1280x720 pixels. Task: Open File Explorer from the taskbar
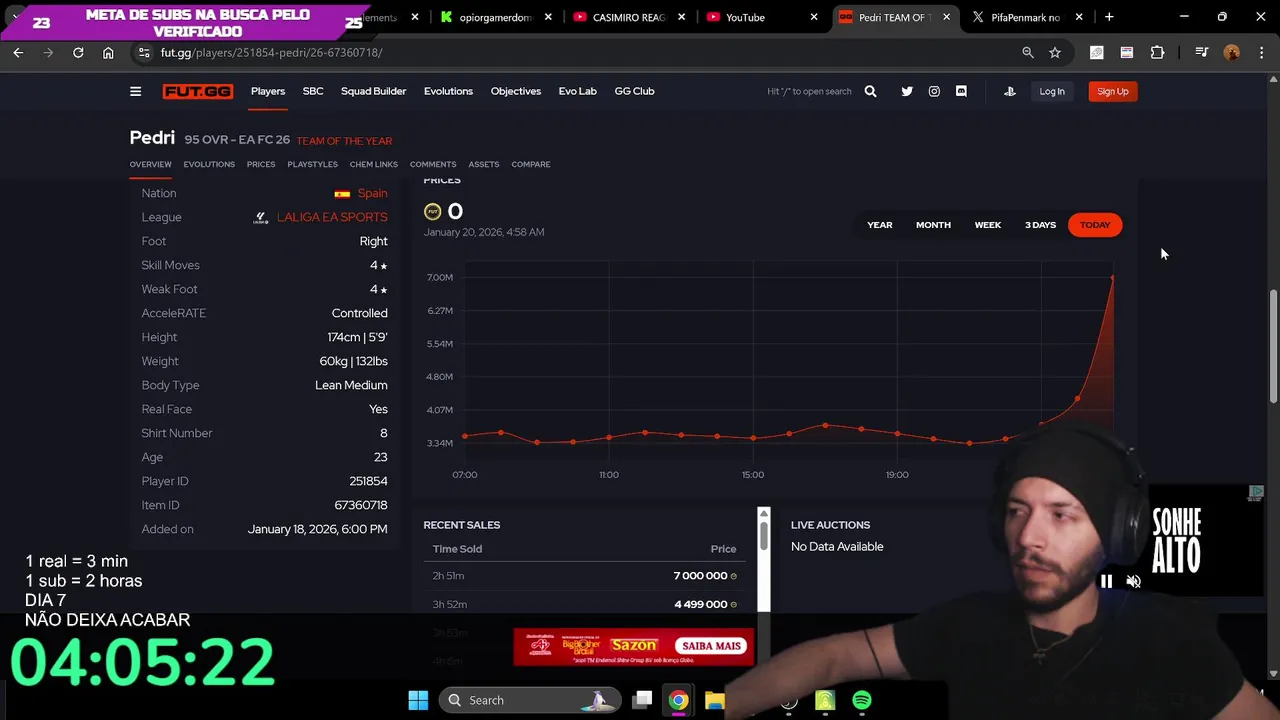(x=714, y=700)
